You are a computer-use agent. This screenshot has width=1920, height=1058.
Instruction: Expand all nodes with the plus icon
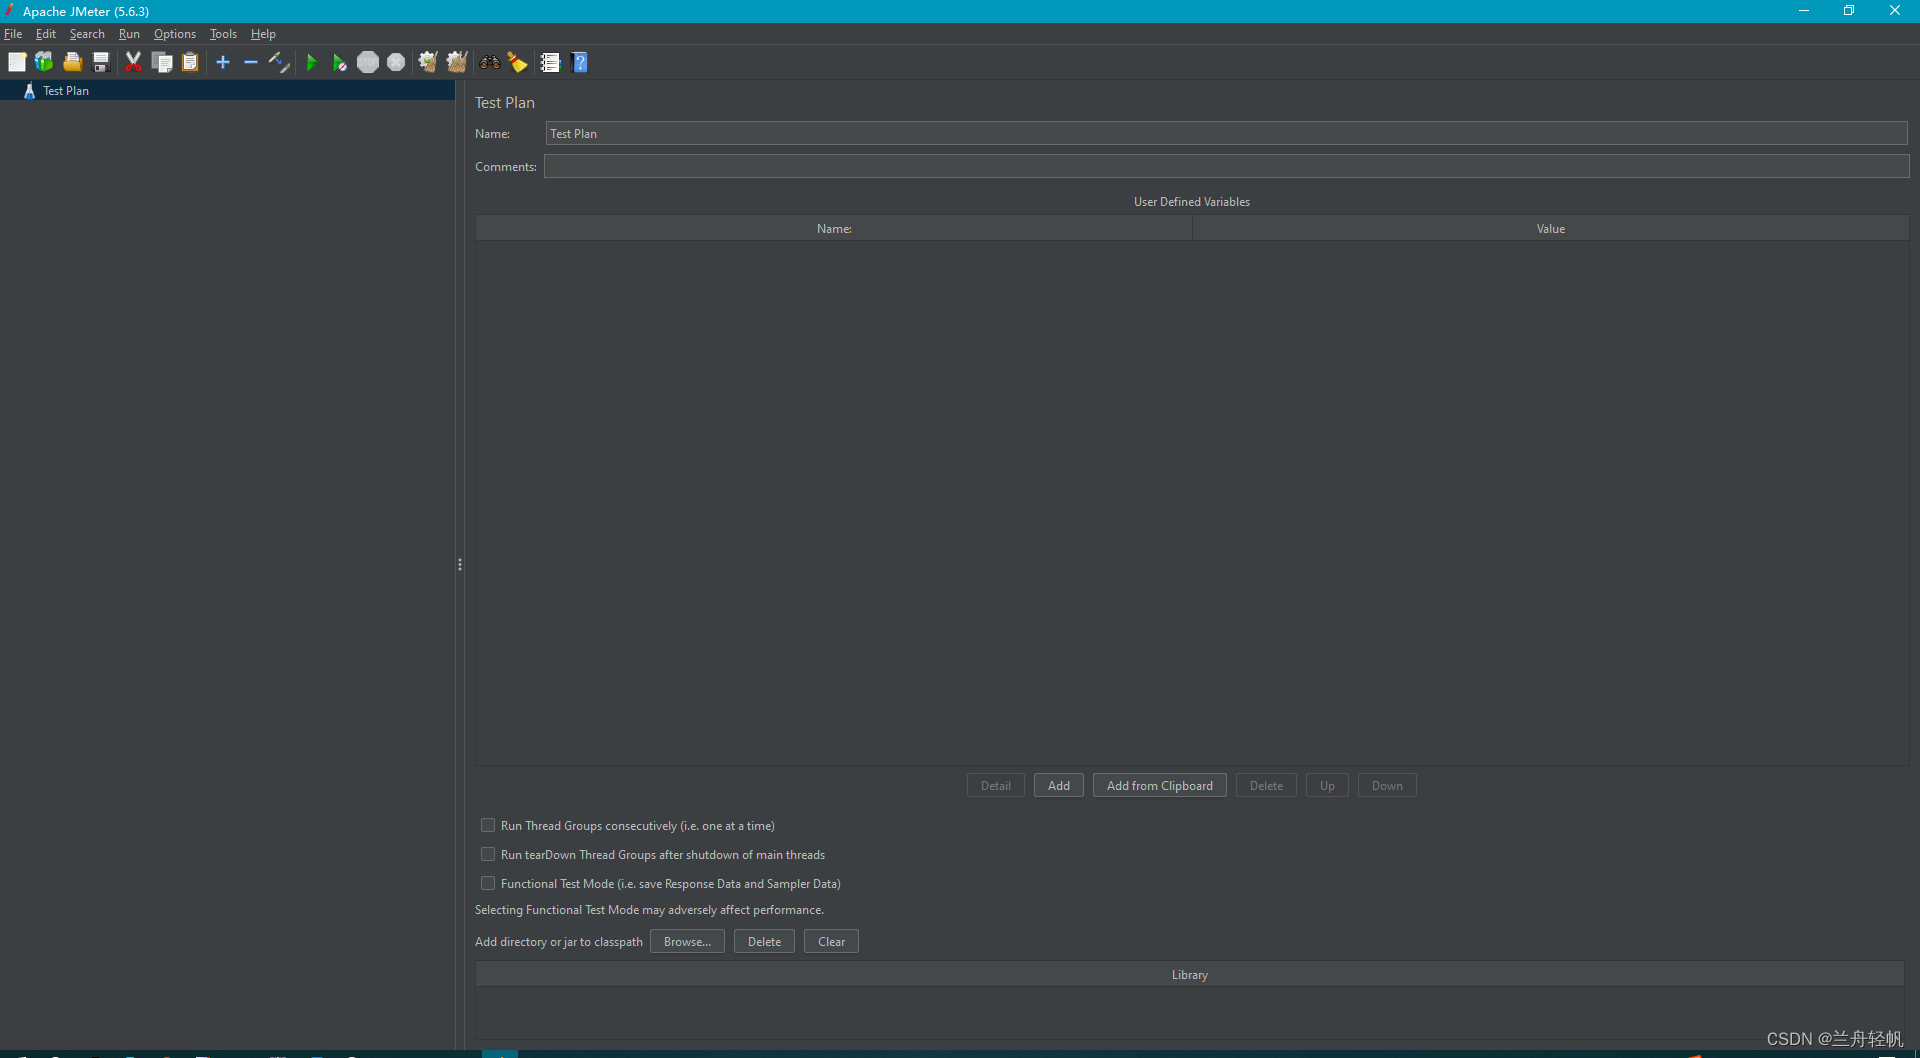(x=223, y=62)
